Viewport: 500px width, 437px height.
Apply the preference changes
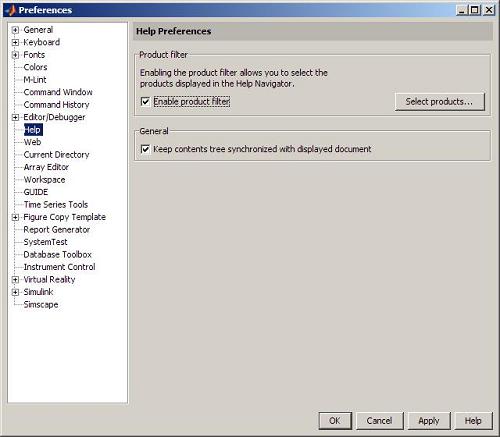429,421
